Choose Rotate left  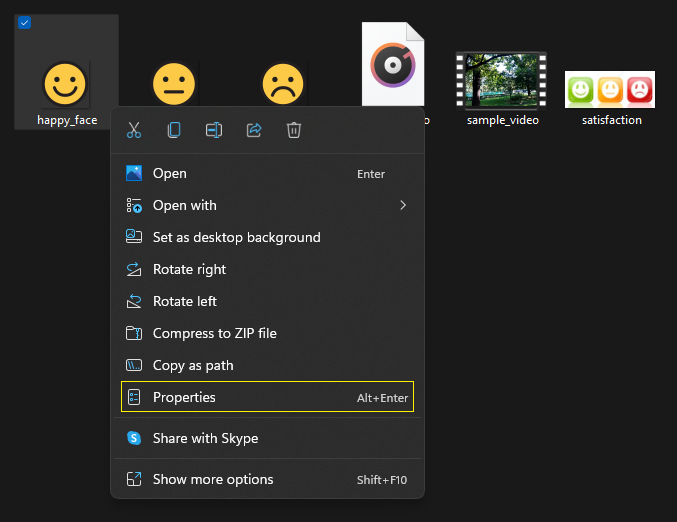267,301
